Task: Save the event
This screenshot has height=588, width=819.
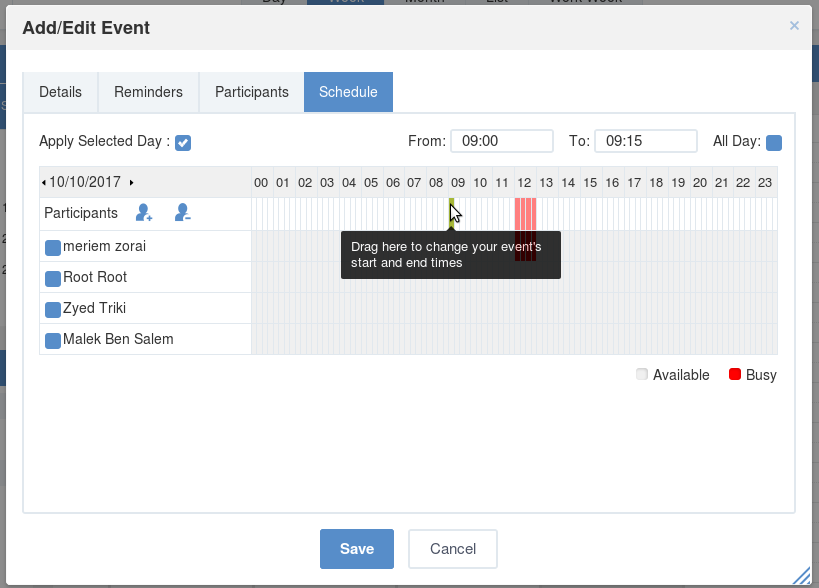Action: pyautogui.click(x=357, y=549)
